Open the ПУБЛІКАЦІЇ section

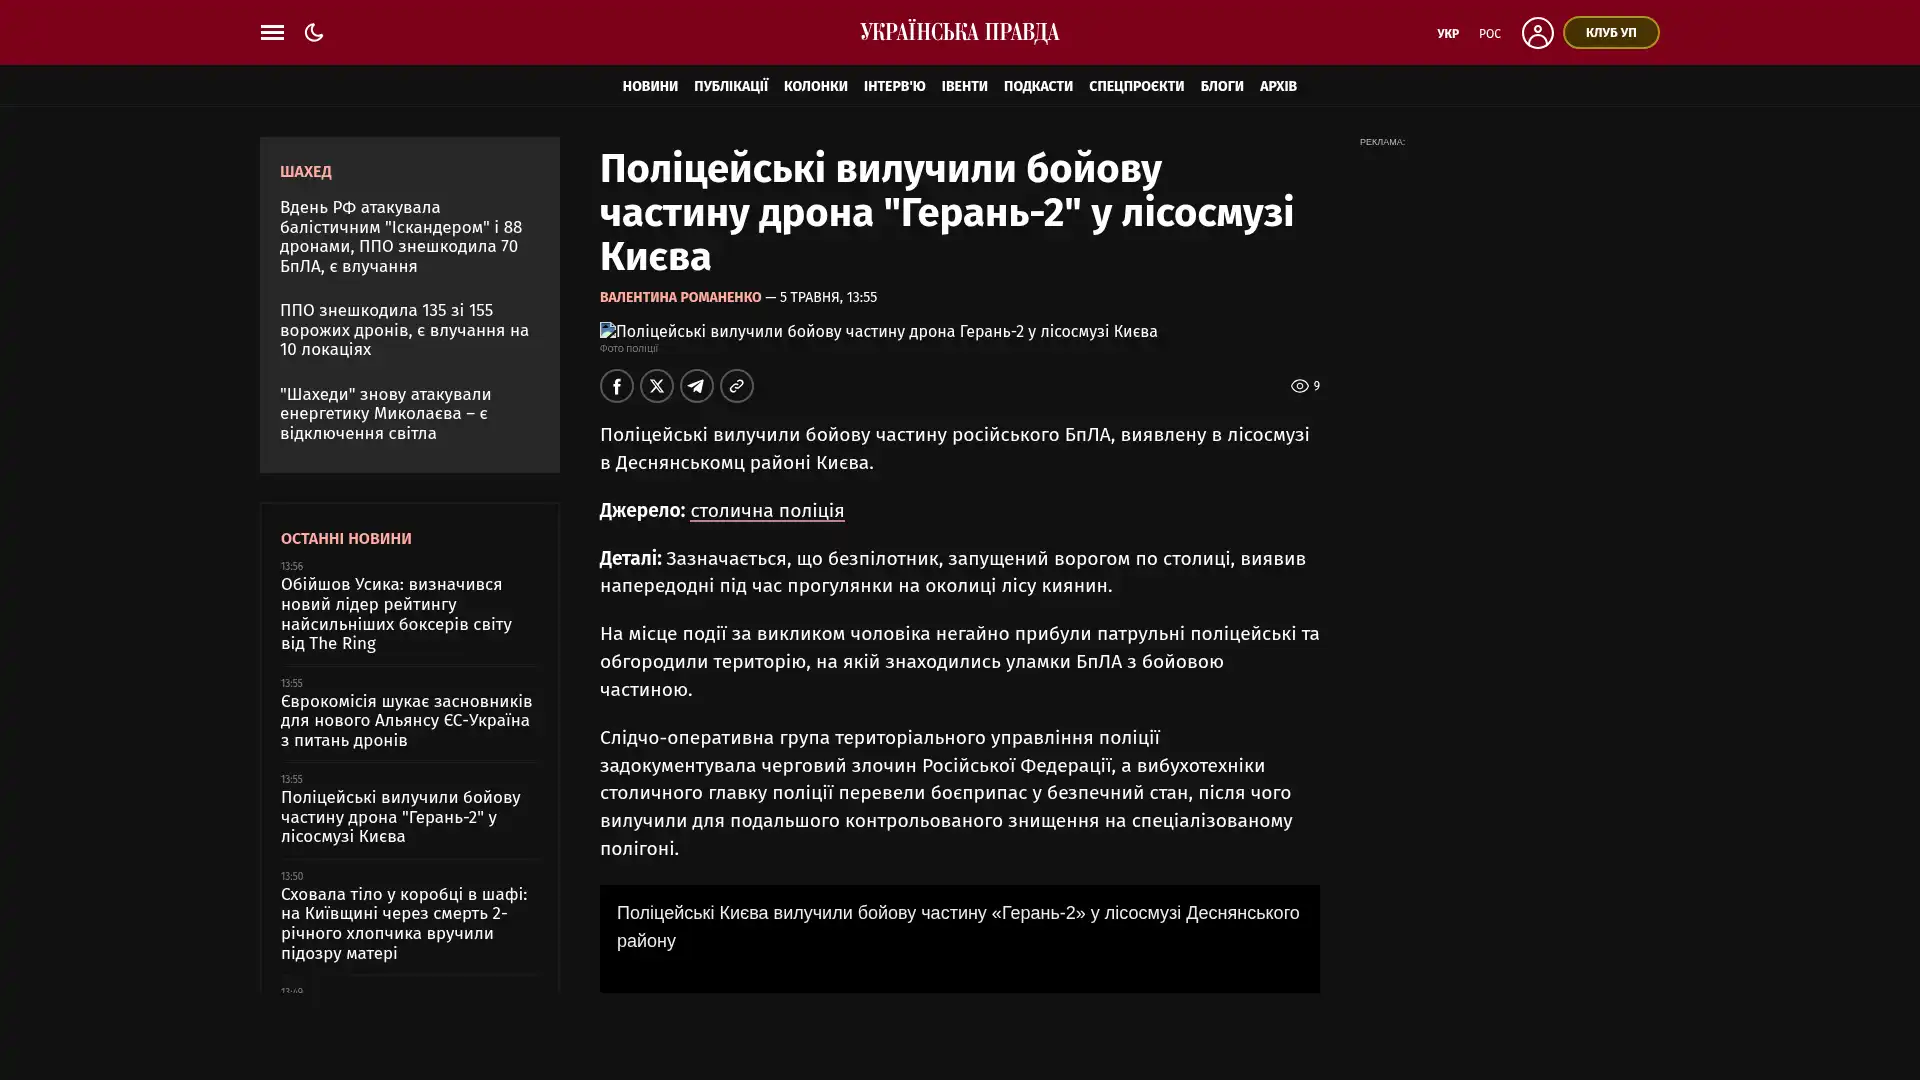[x=731, y=86]
